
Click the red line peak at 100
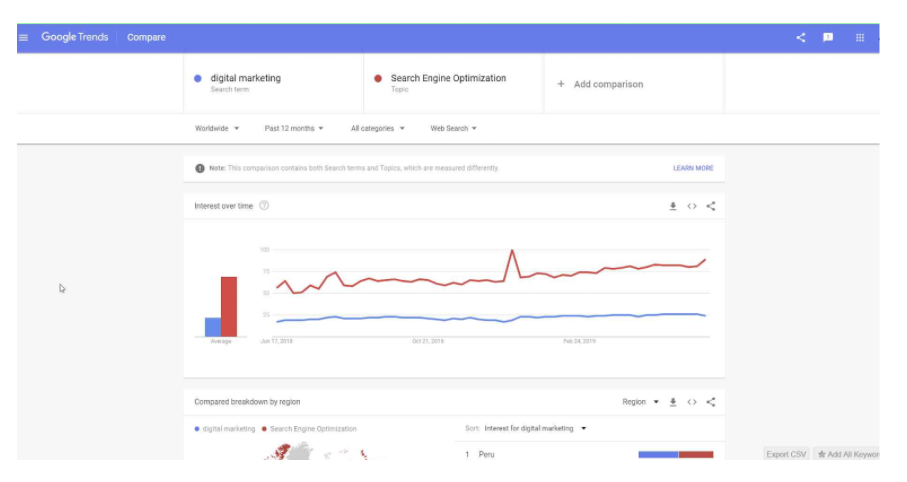(x=512, y=251)
